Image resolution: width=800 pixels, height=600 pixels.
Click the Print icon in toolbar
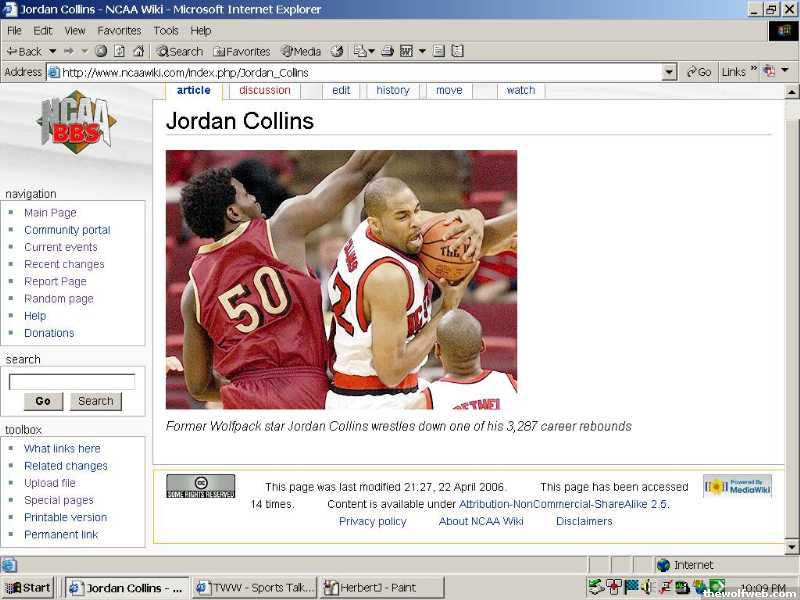tap(387, 51)
